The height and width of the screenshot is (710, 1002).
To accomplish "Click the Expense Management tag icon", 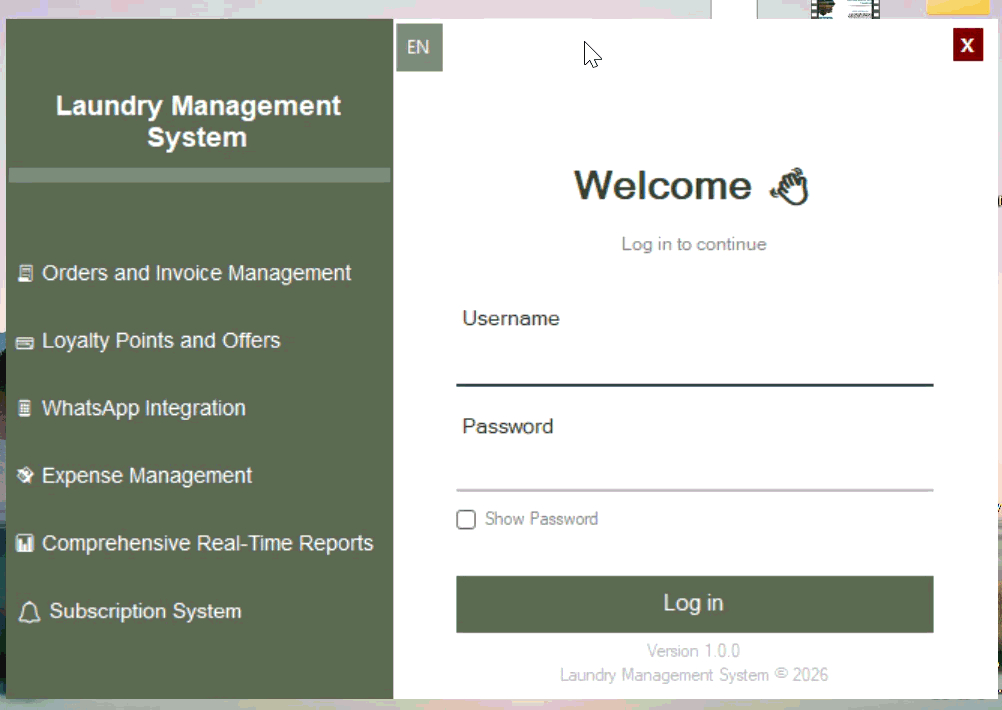I will (x=25, y=475).
